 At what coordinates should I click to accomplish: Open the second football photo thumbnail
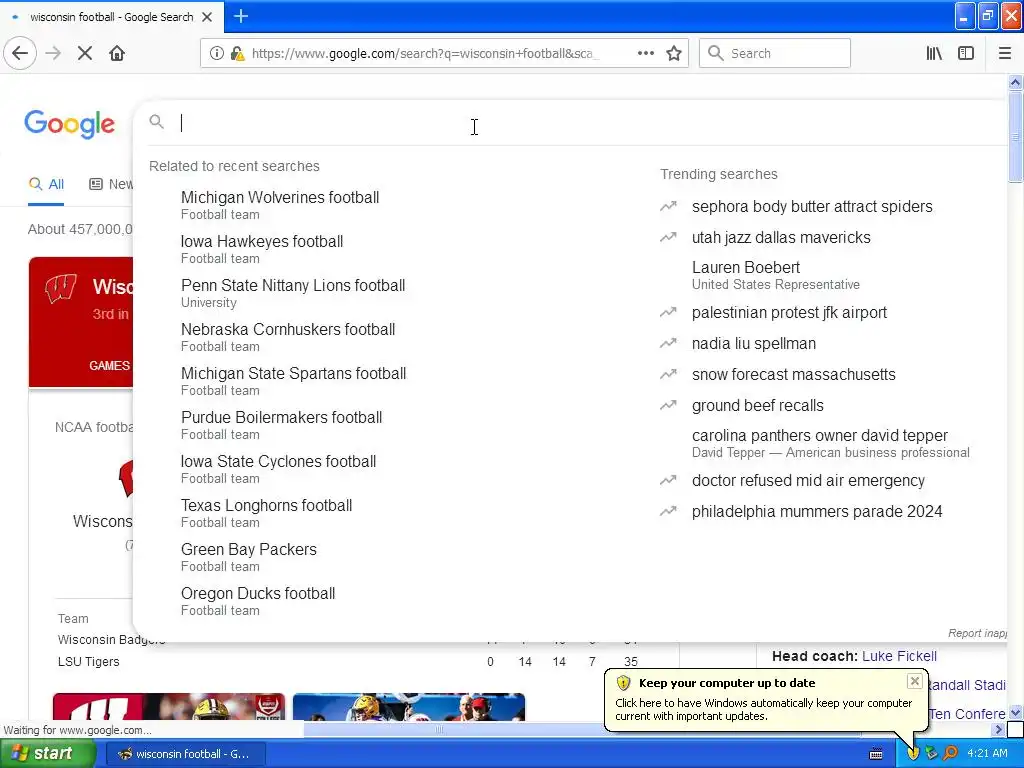(409, 707)
